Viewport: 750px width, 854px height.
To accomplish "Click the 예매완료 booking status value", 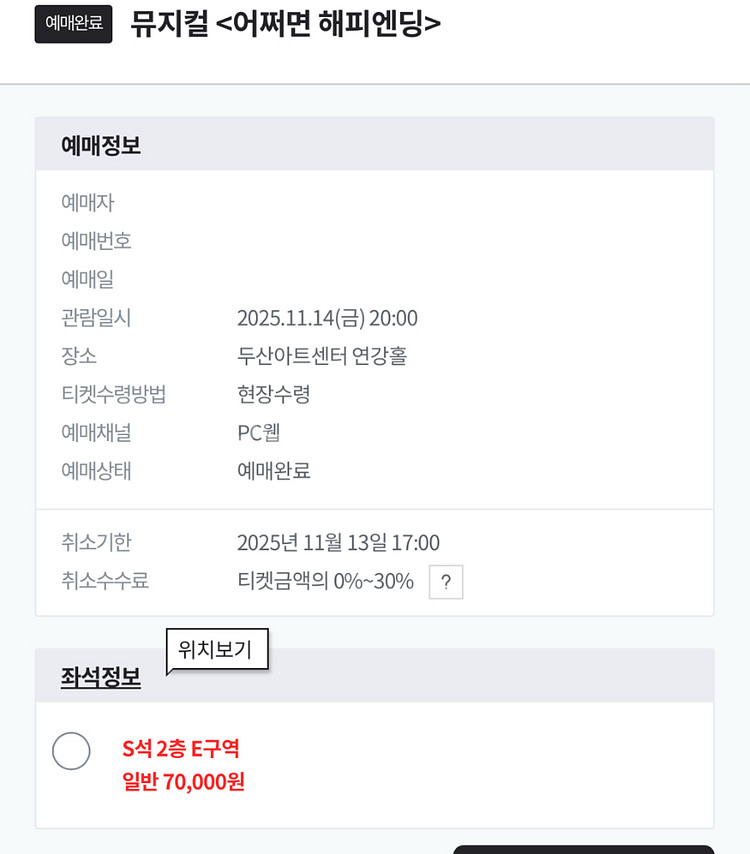I will [x=274, y=470].
